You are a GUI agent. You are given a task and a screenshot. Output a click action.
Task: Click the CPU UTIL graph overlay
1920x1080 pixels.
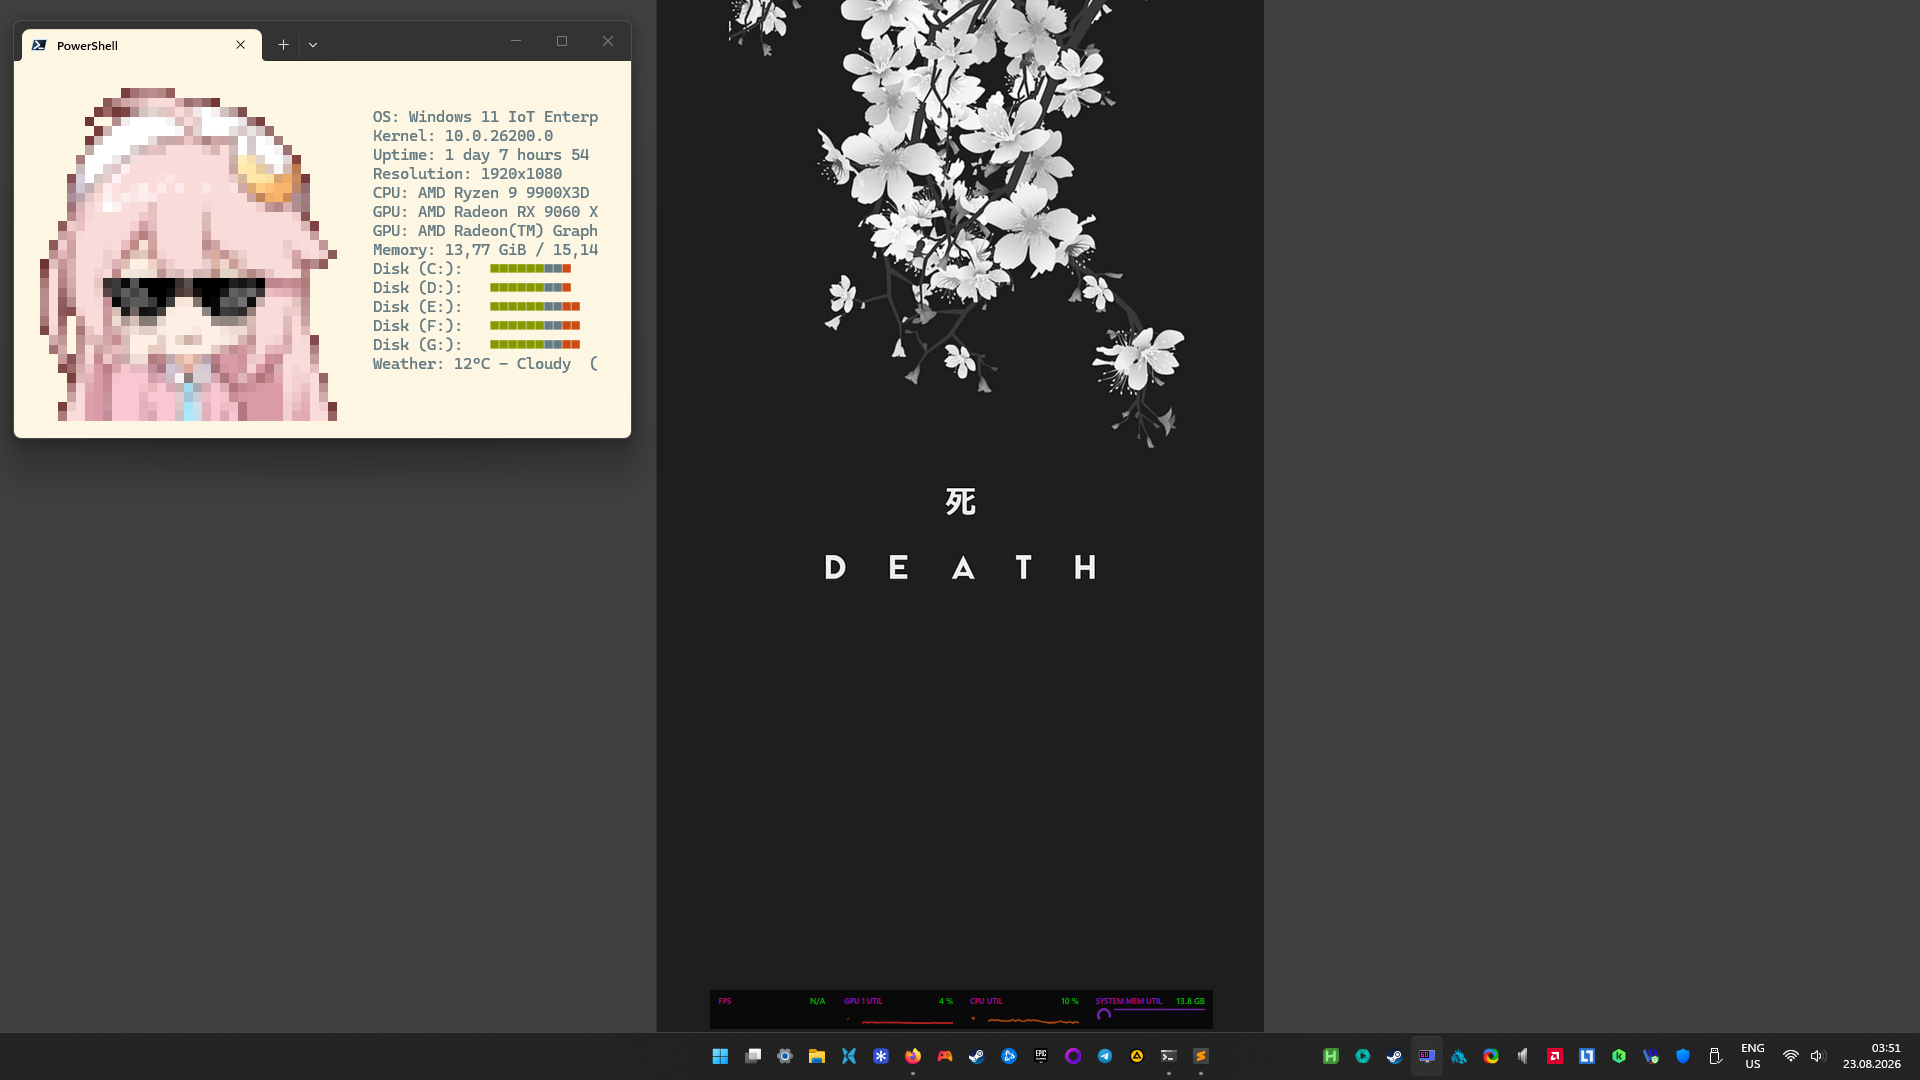click(x=1024, y=1010)
